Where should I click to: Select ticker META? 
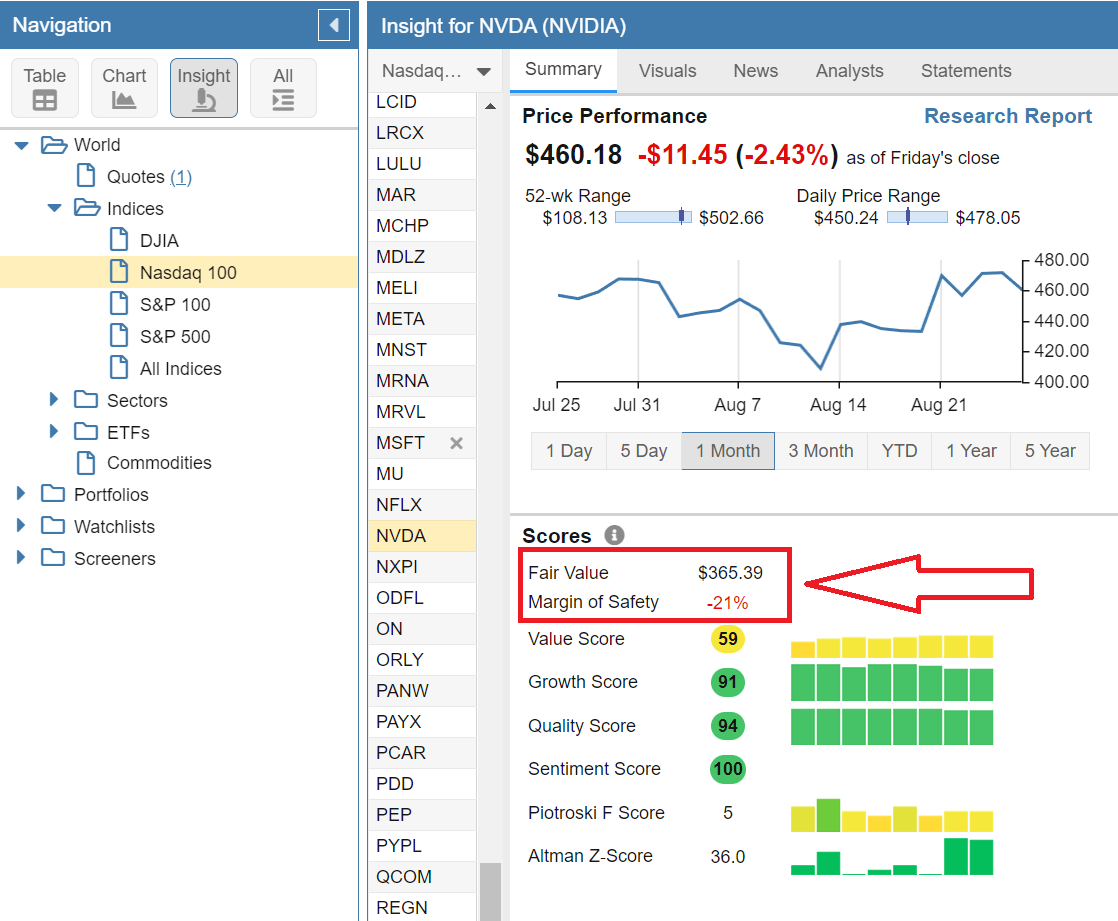(x=422, y=319)
